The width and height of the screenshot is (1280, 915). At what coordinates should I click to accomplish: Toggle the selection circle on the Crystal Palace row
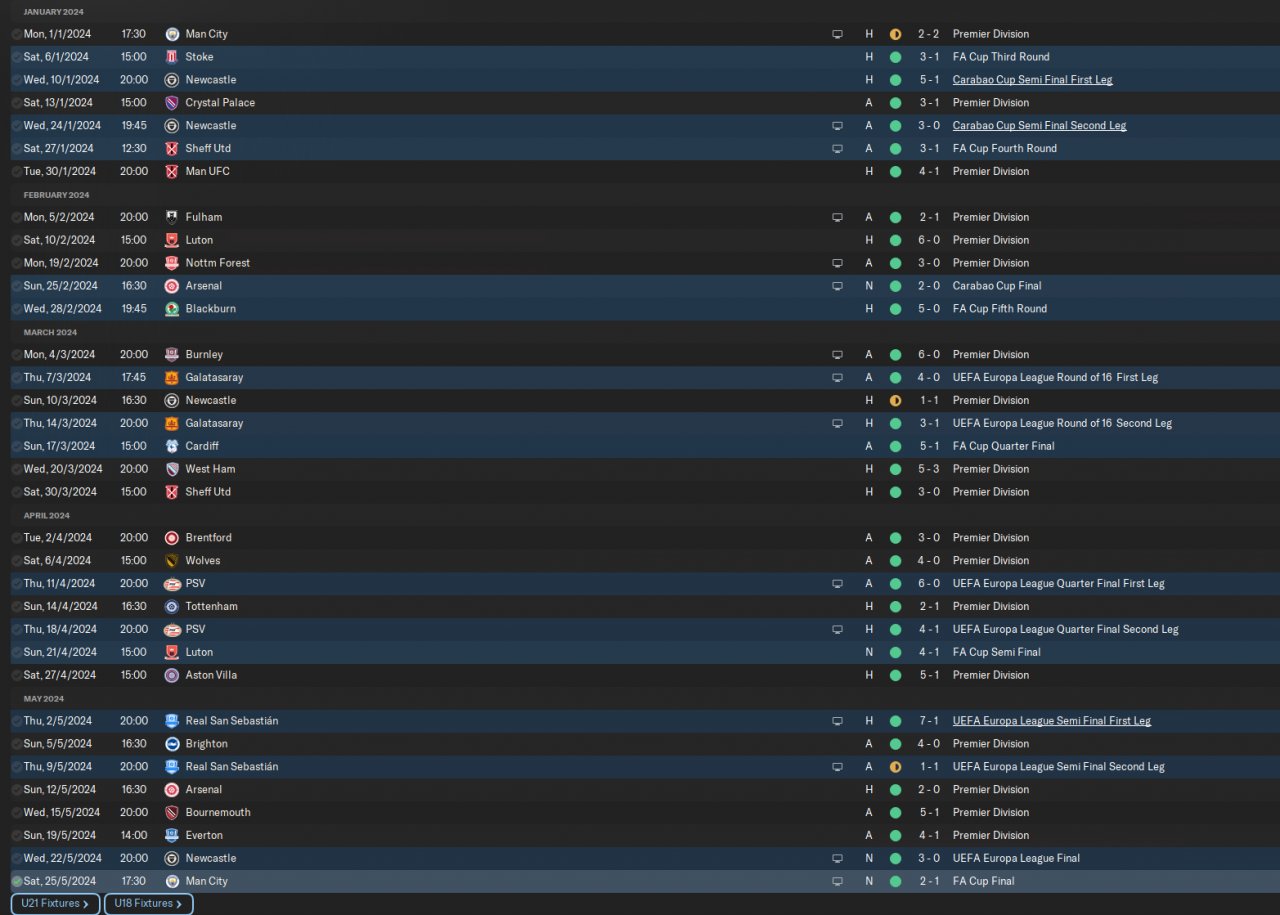pyautogui.click(x=17, y=103)
